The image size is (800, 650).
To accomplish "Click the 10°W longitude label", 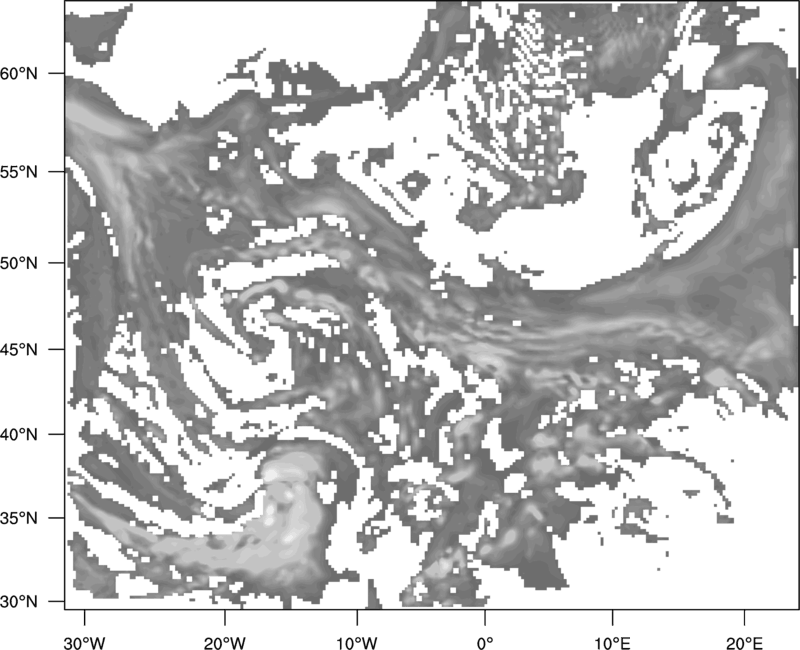I will pos(357,643).
